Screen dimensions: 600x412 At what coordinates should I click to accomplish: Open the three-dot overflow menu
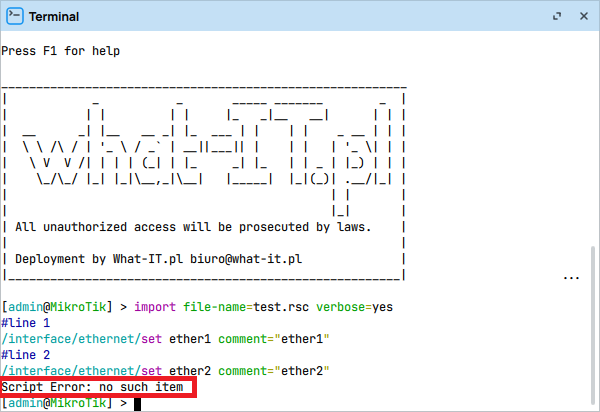(572, 277)
